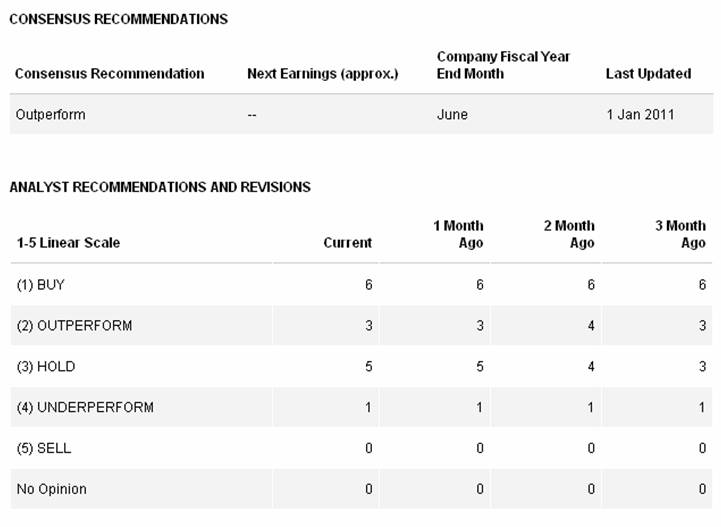Click the 1 Jan 2011 date cell
This screenshot has height=527, width=721.
point(640,115)
